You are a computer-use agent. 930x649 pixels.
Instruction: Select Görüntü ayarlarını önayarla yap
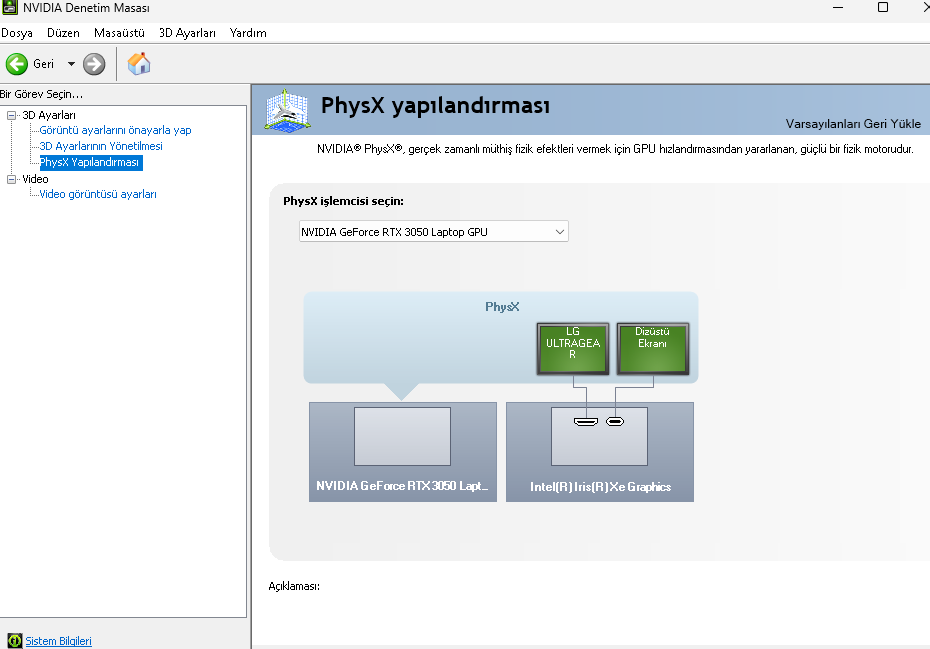(115, 131)
